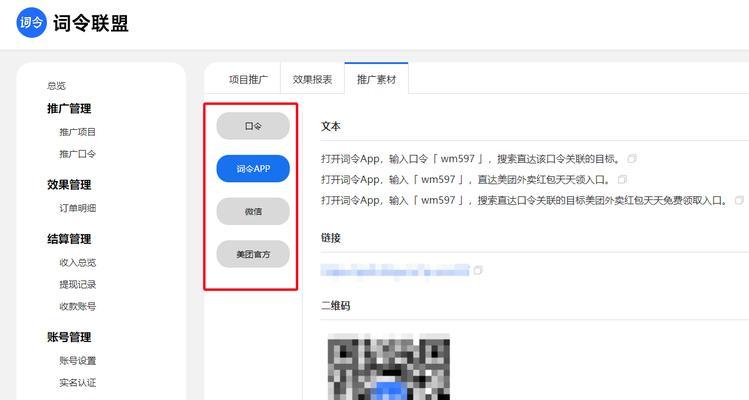Image resolution: width=749 pixels, height=400 pixels.
Task: Open 收款账号 in the sidebar
Action: click(77, 306)
